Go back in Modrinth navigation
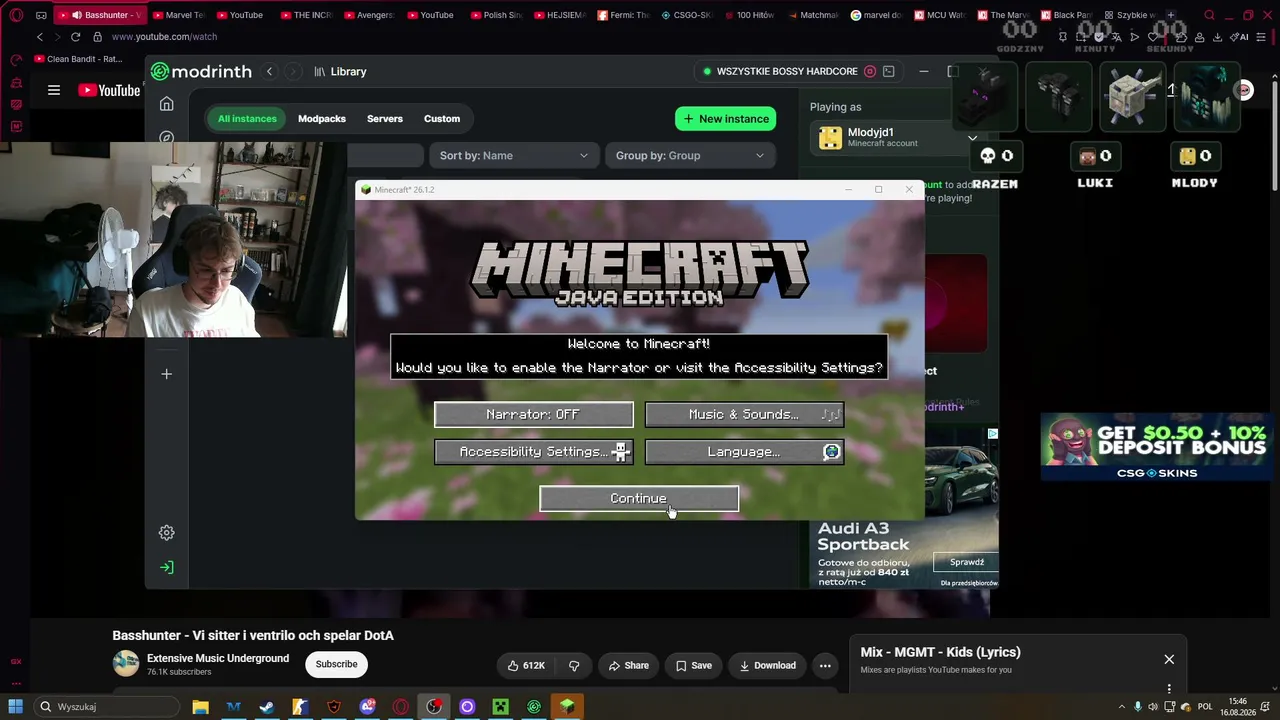Image resolution: width=1280 pixels, height=720 pixels. coord(269,72)
